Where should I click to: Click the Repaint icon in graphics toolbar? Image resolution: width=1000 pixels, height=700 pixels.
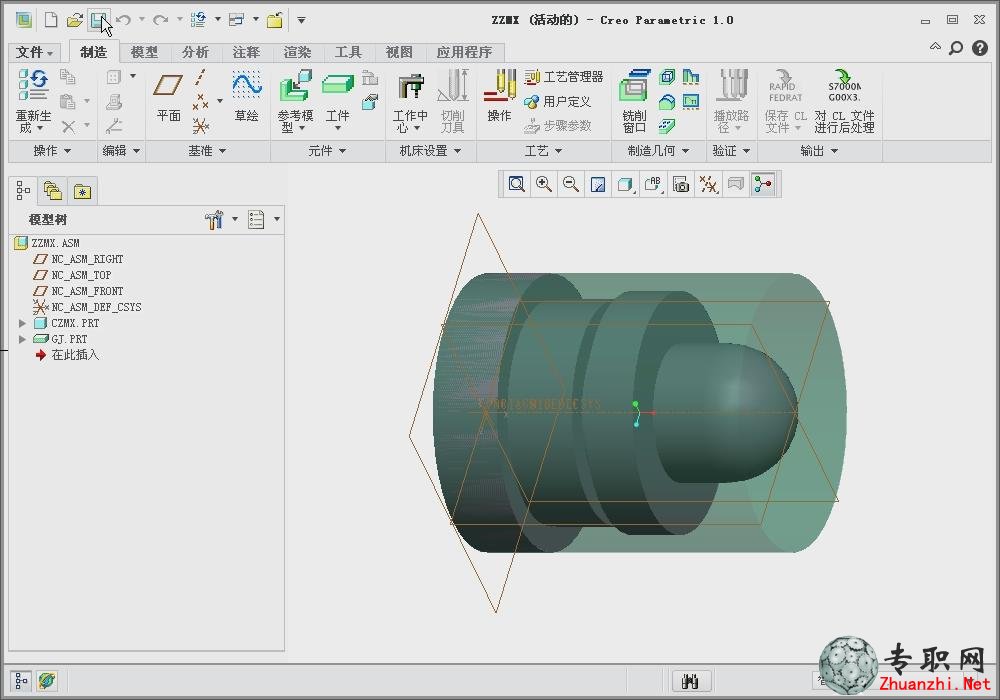[598, 185]
